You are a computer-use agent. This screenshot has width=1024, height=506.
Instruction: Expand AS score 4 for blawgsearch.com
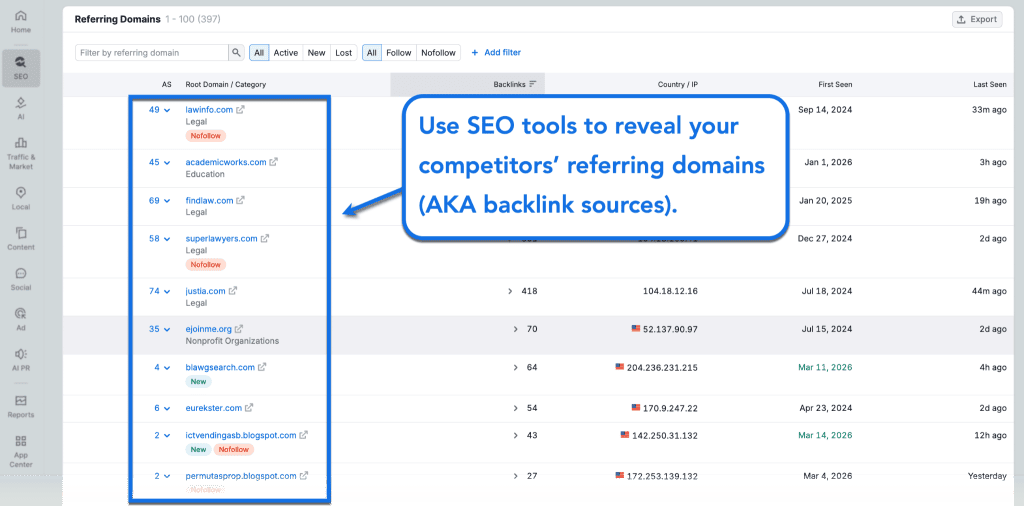162,367
